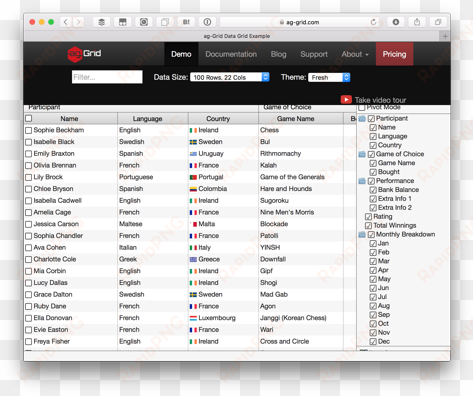
Task: Open the 1Password extension icon
Action: coord(207,22)
